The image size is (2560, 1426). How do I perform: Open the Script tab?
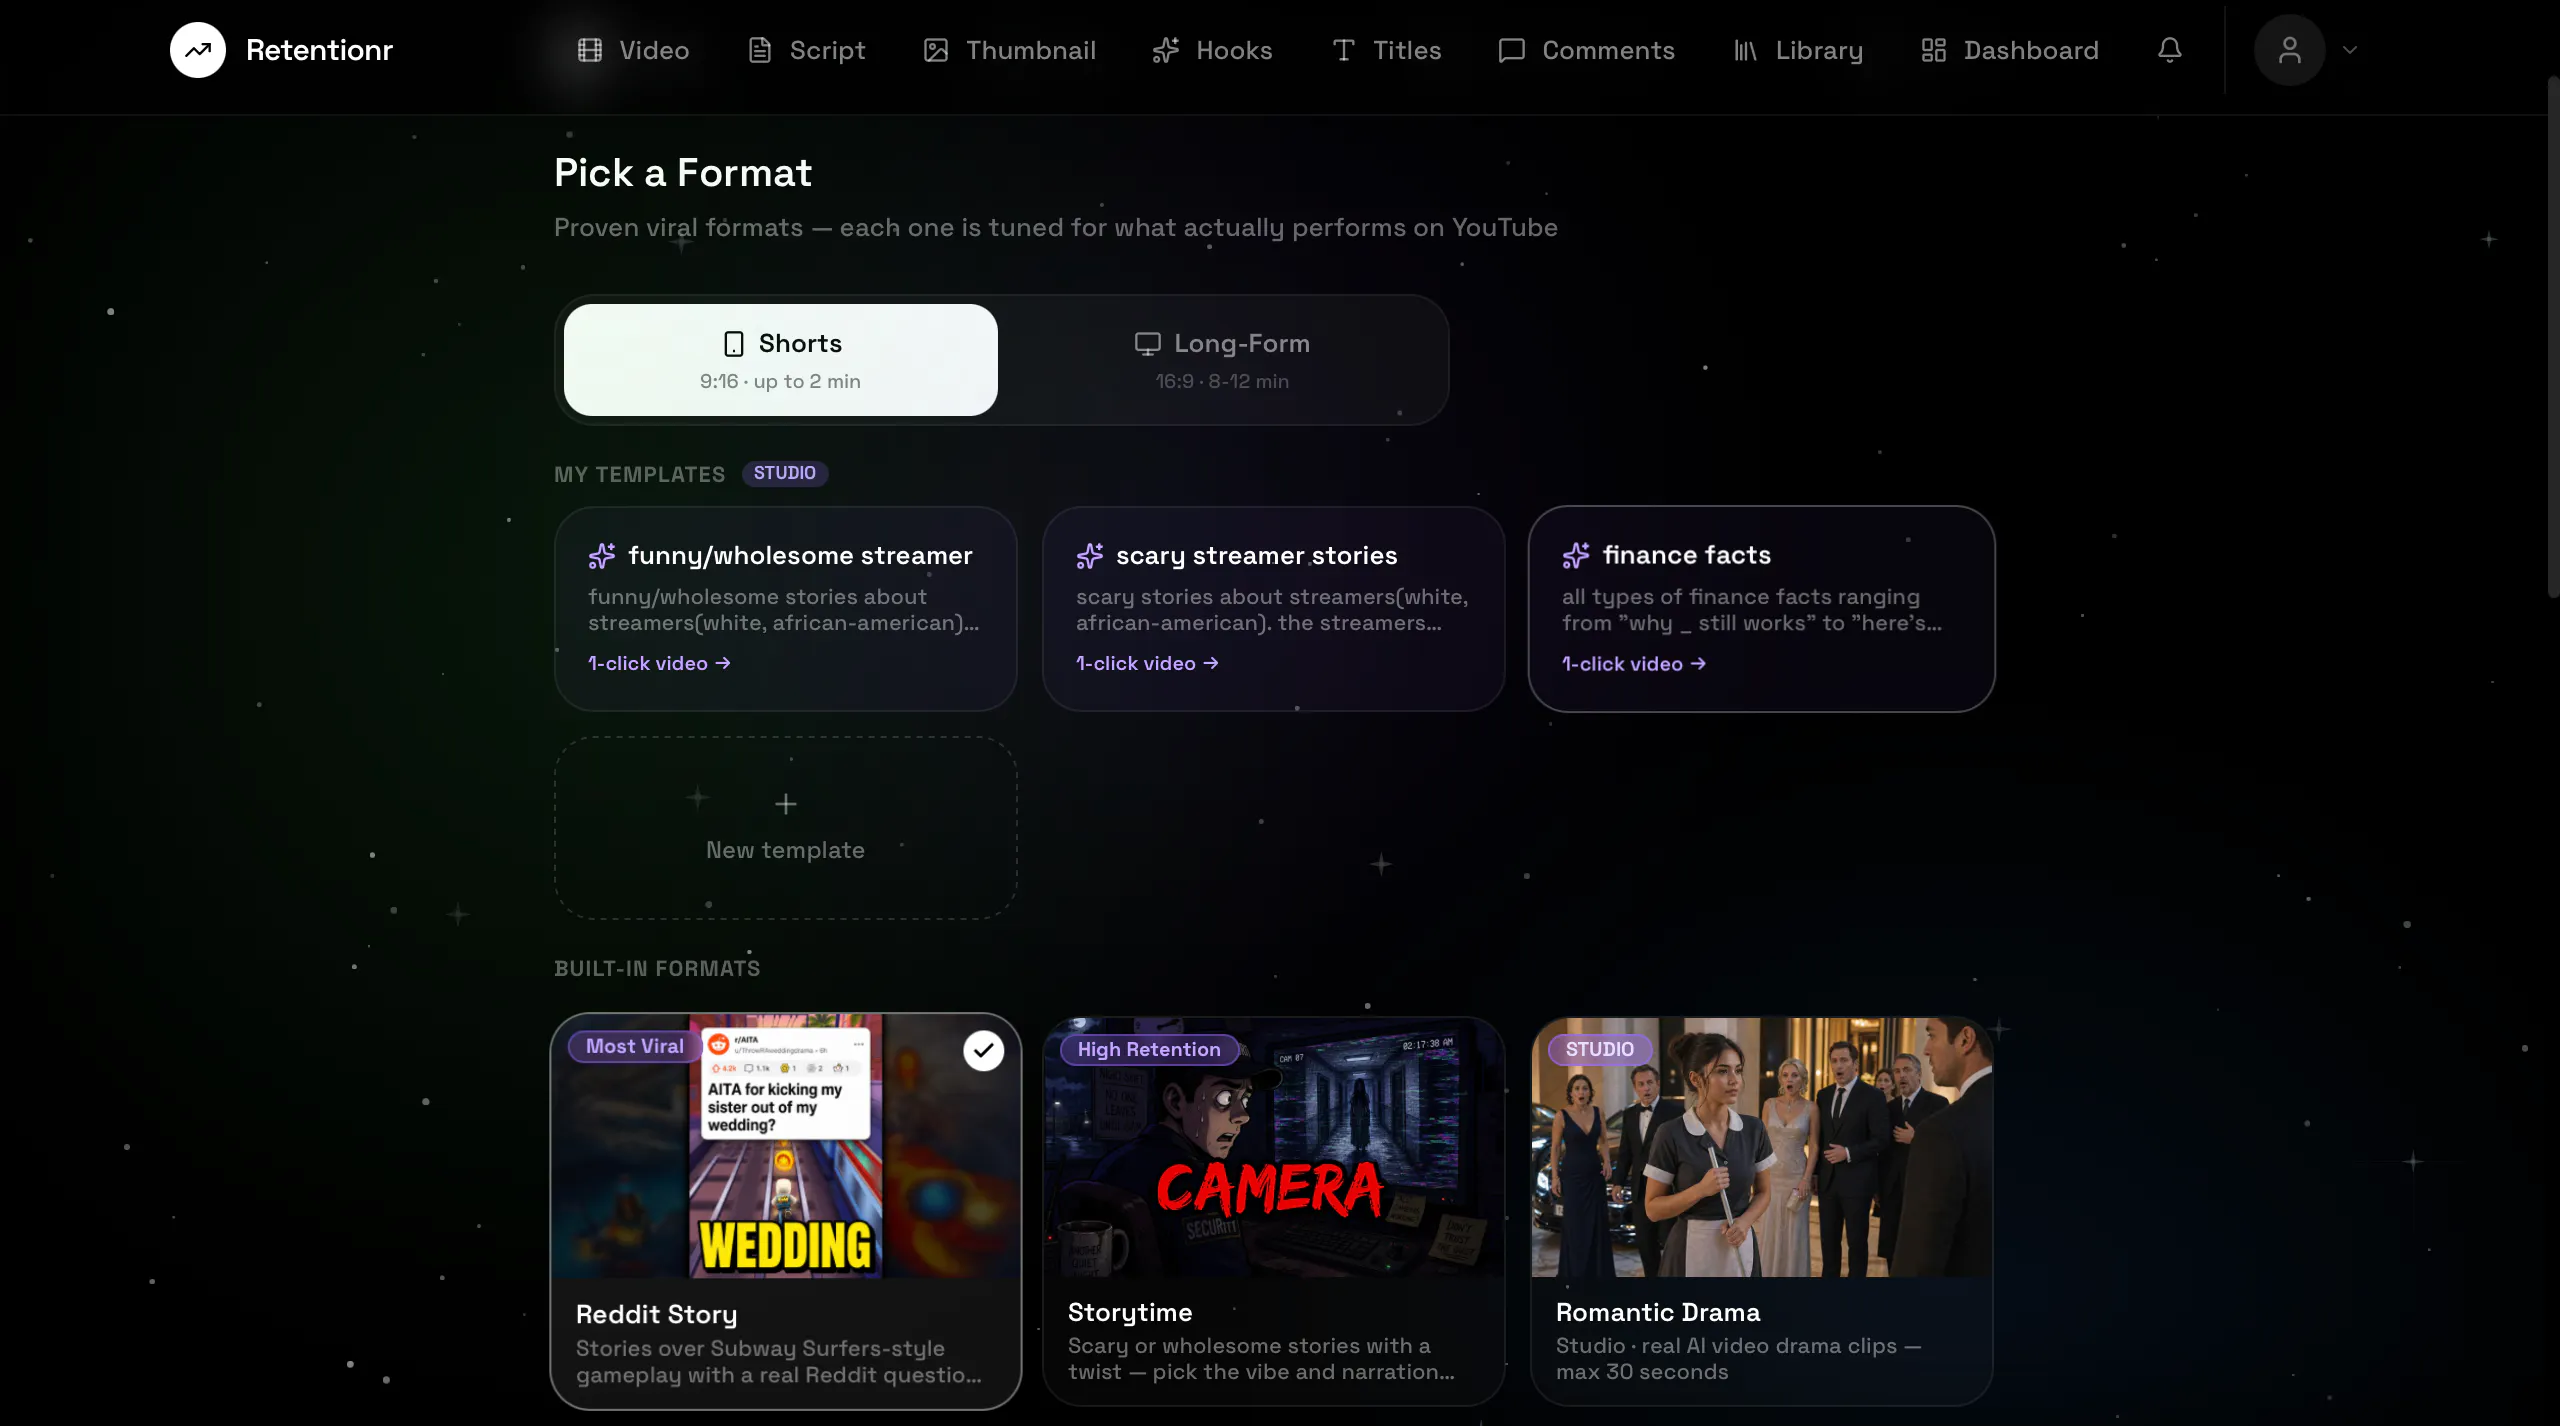coord(807,50)
